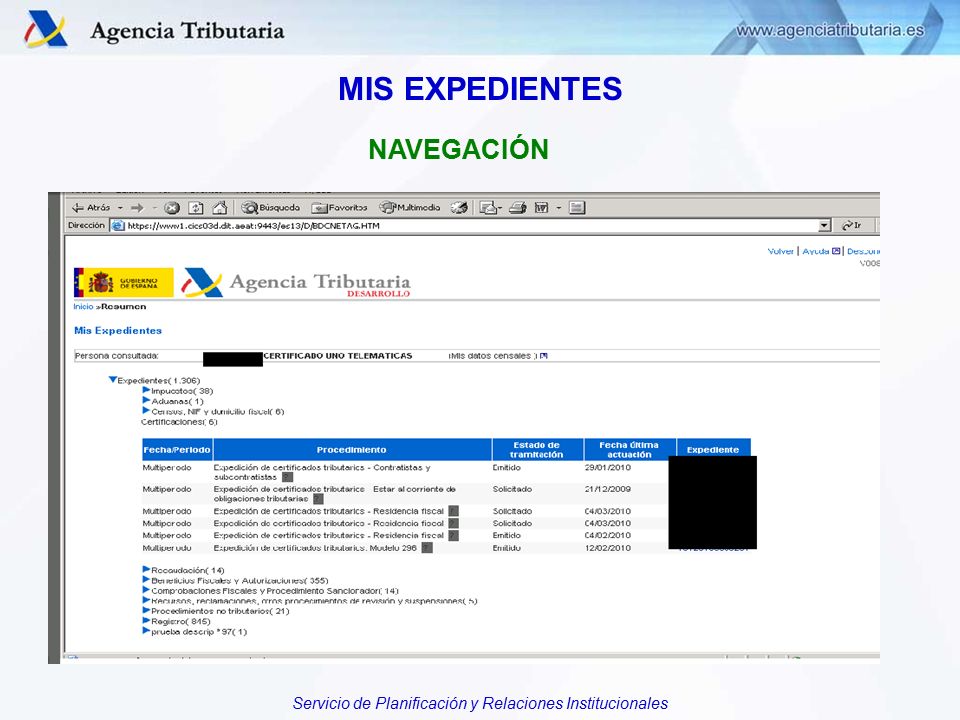960x720 pixels.
Task: Click the Expediente column header
Action: click(x=713, y=449)
